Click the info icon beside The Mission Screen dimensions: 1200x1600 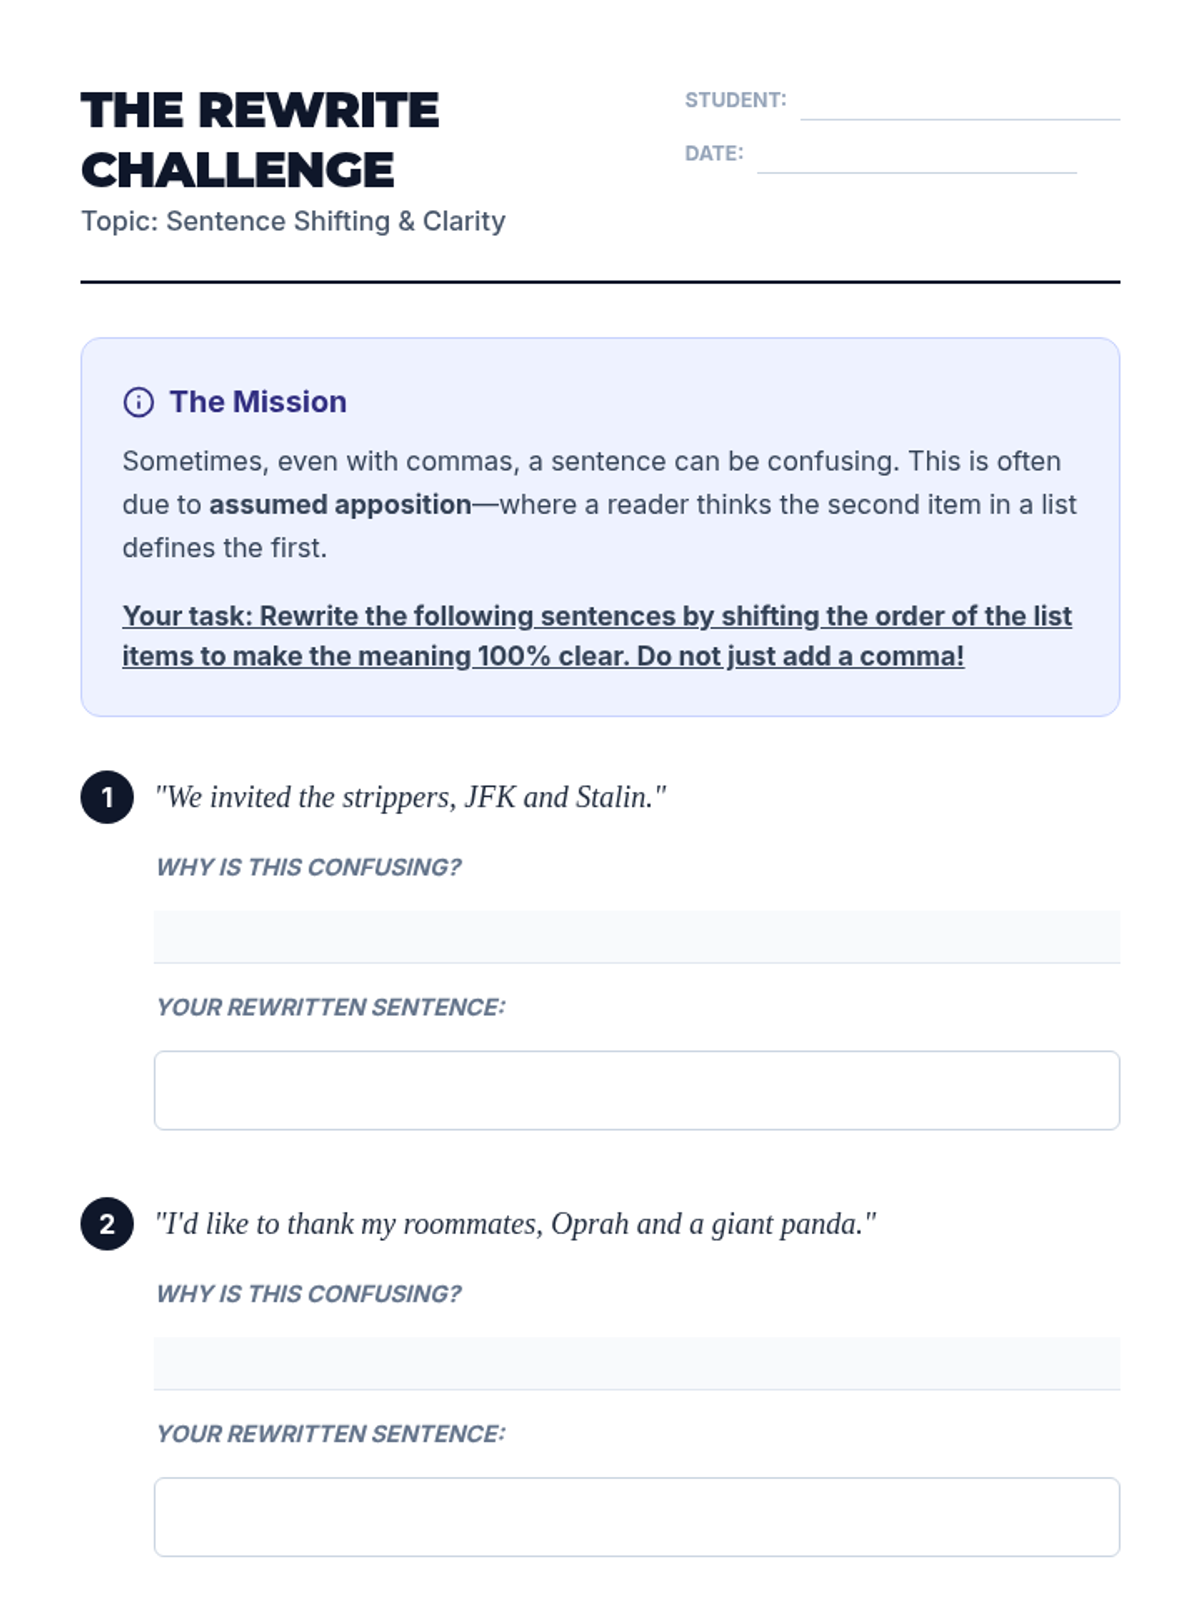pos(138,402)
